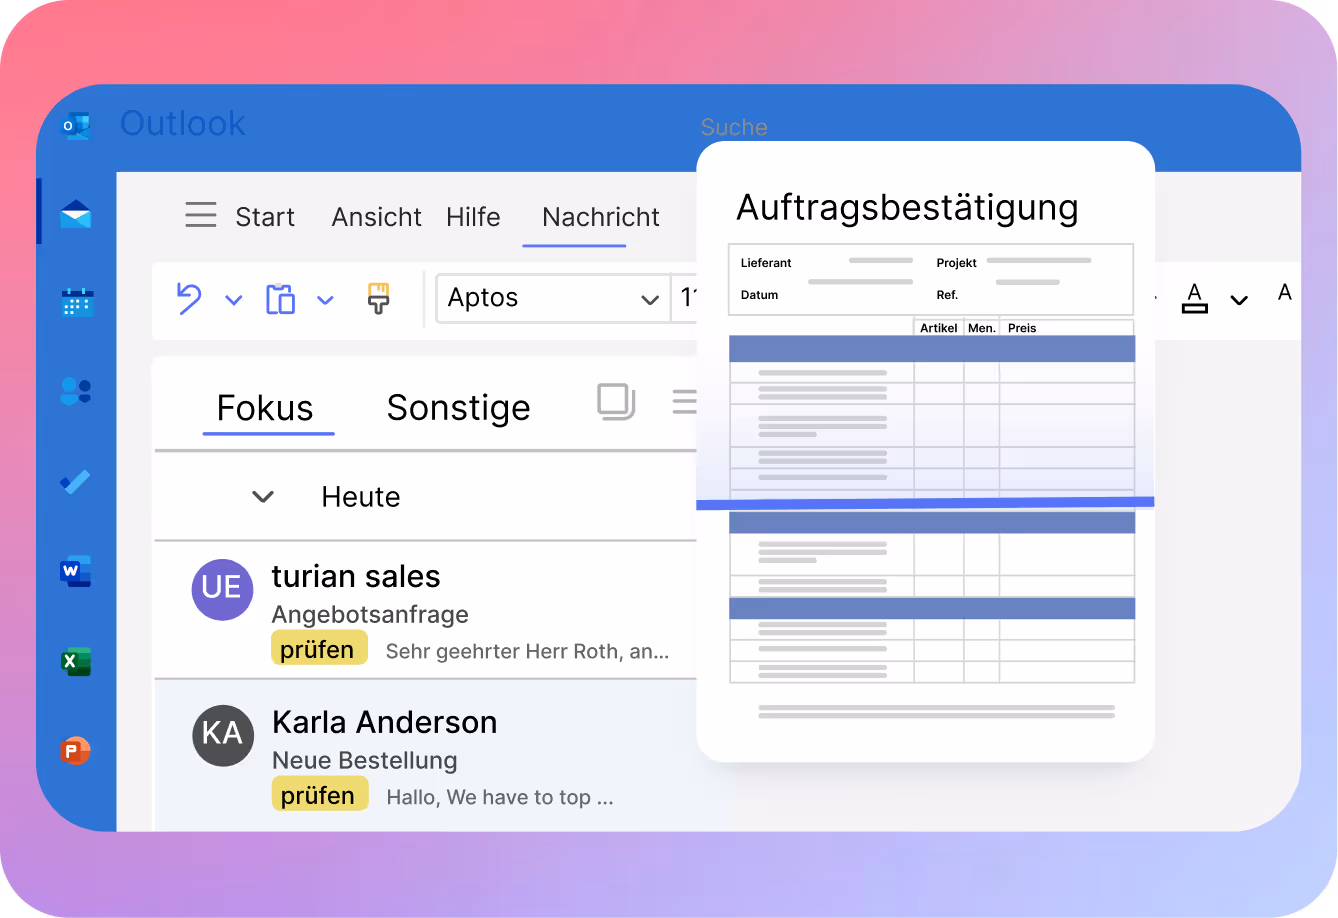The height and width of the screenshot is (918, 1338).
Task: Open the To Do checkmark app
Action: point(75,482)
